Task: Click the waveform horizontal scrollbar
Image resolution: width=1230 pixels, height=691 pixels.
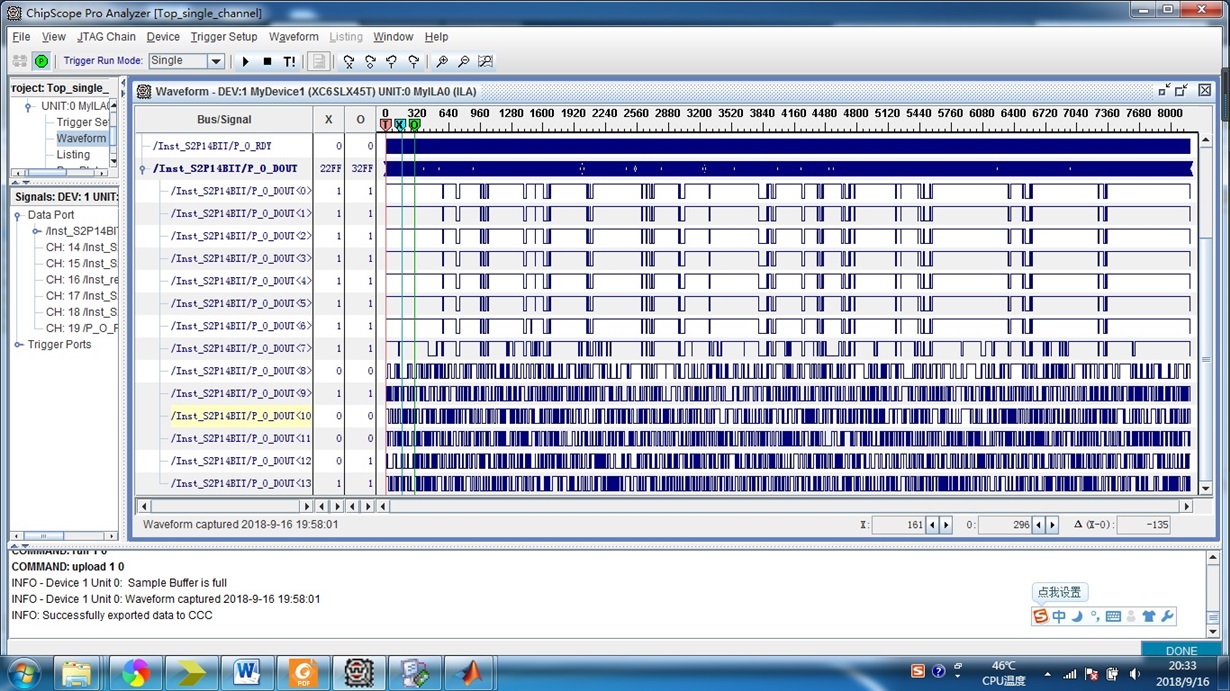Action: pyautogui.click(x=785, y=507)
